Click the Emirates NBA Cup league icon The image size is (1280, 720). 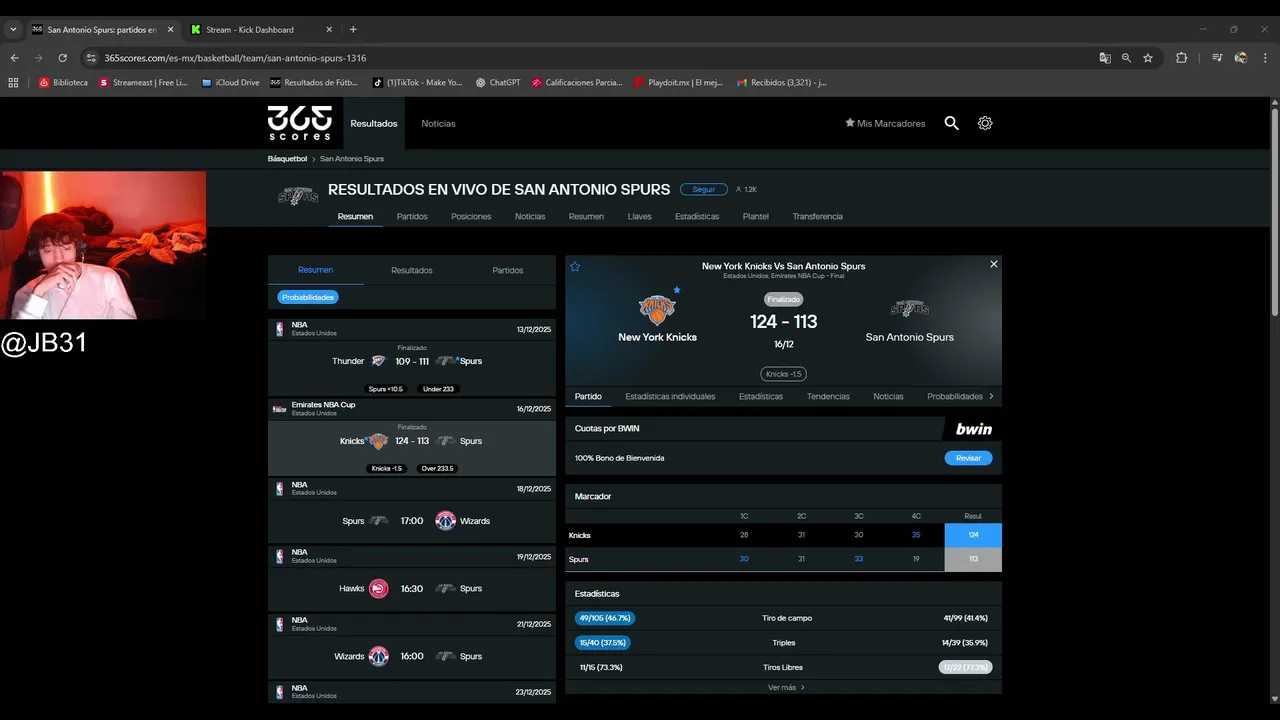coord(279,409)
